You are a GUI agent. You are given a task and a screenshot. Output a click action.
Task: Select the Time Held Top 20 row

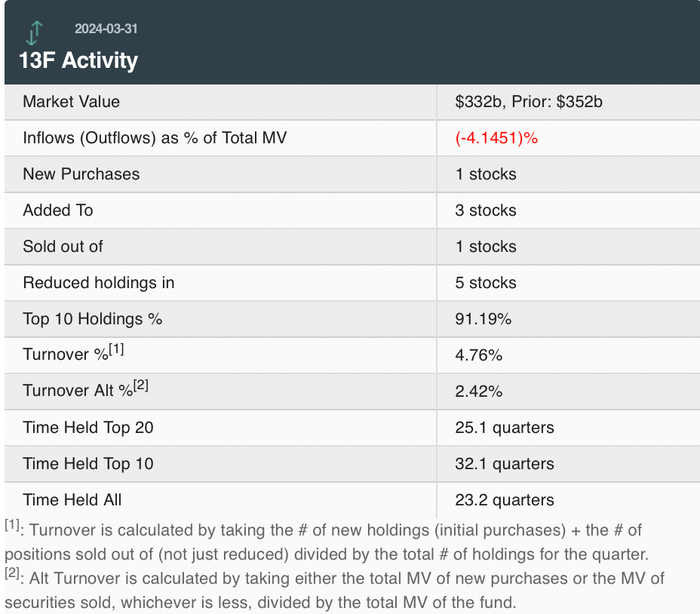click(x=88, y=428)
